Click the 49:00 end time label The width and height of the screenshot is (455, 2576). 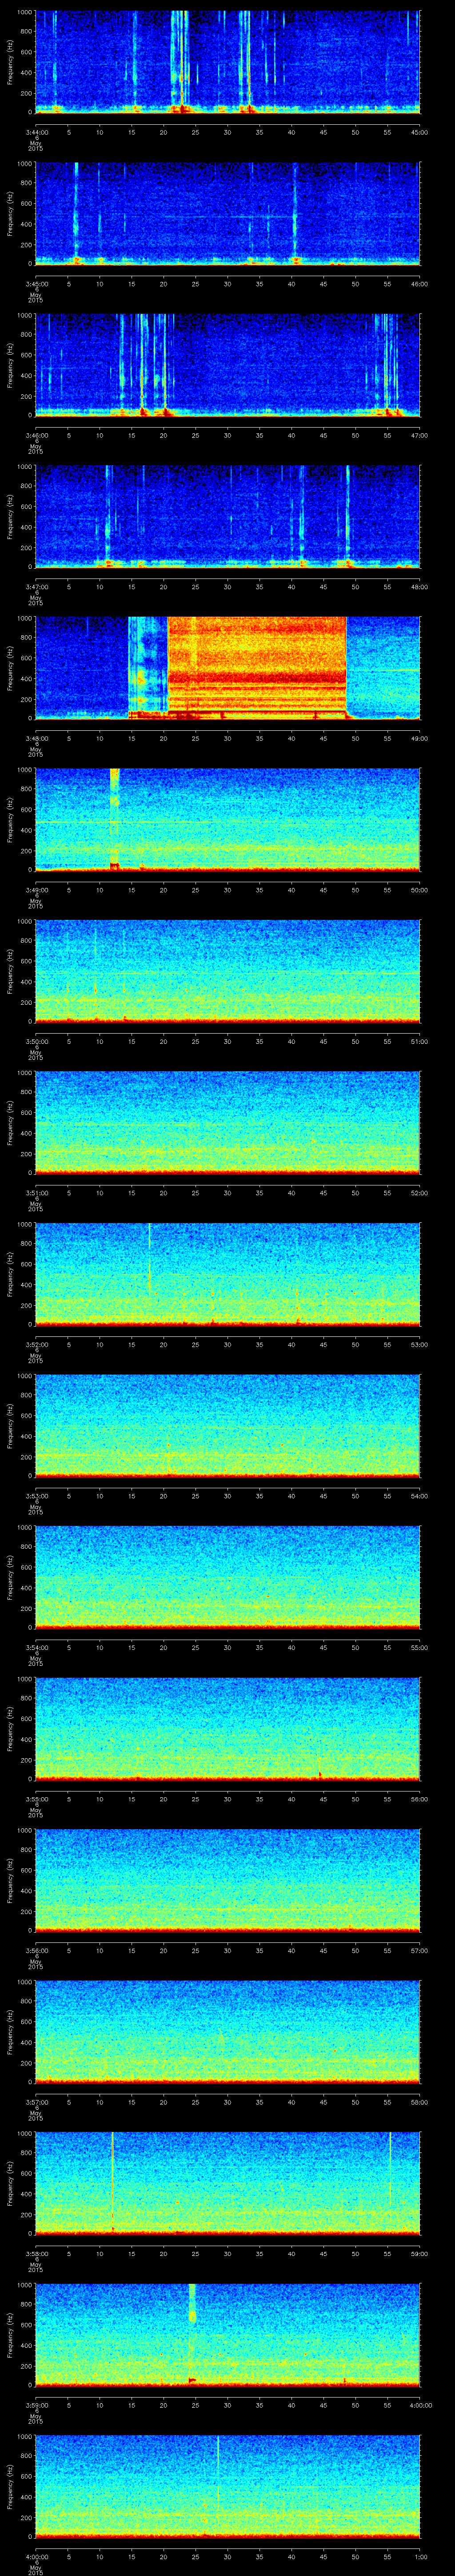[420, 738]
